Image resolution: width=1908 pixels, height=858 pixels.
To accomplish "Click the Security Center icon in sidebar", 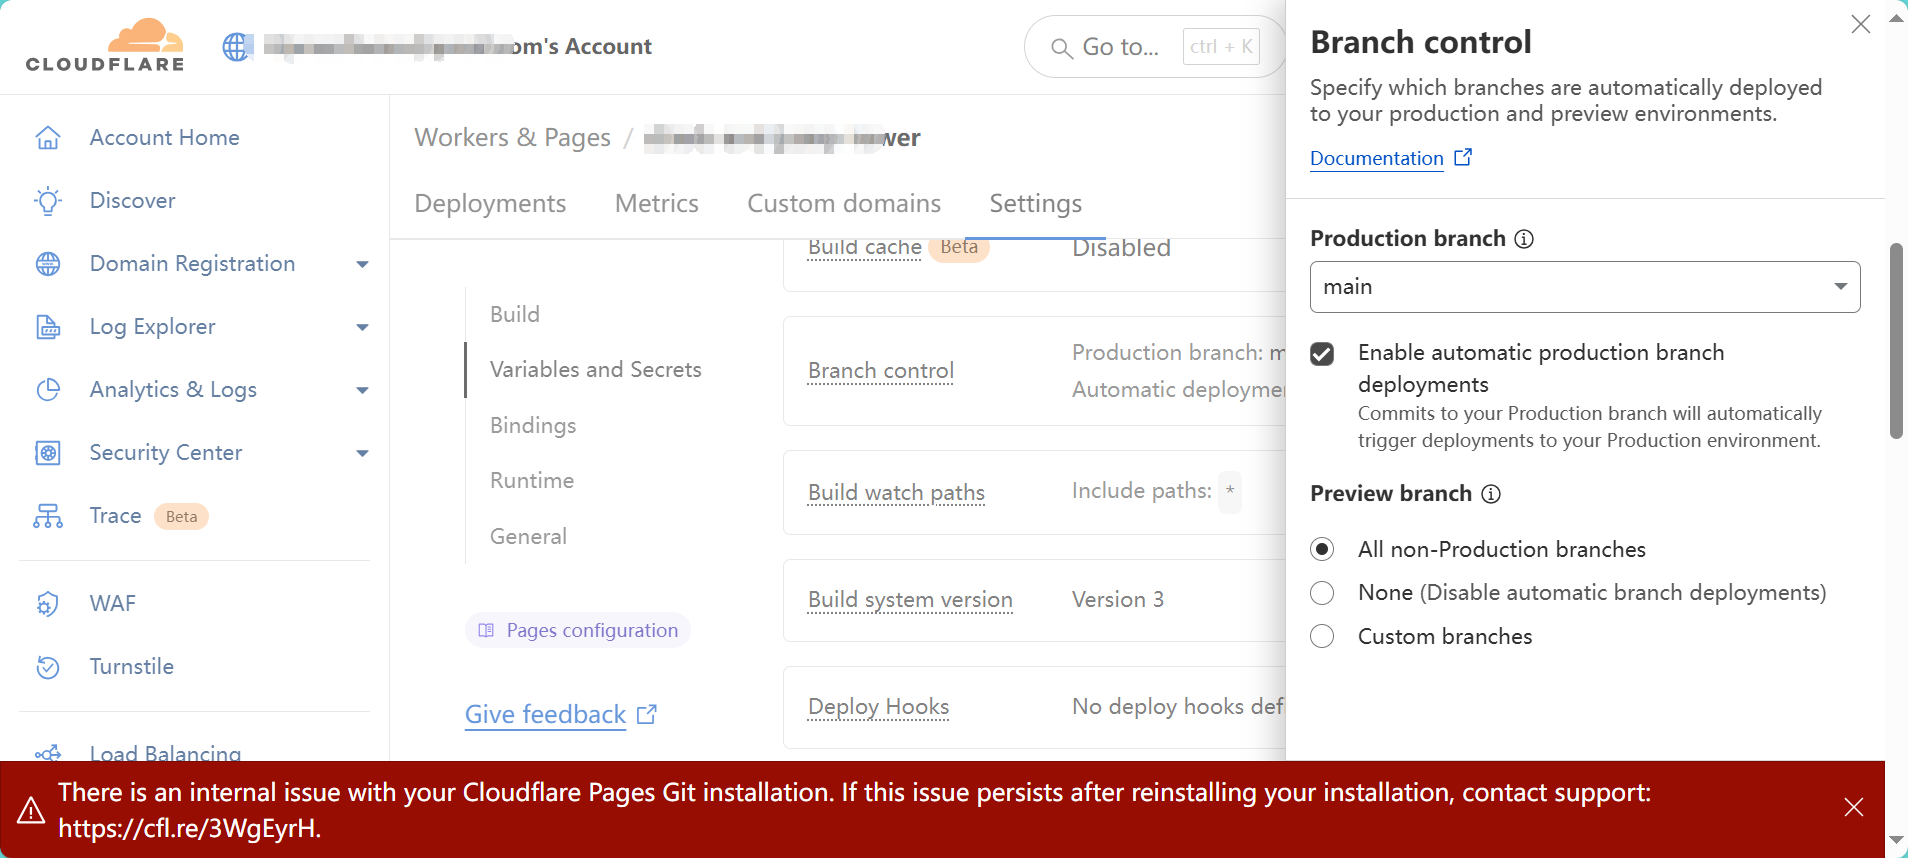I will pos(48,453).
